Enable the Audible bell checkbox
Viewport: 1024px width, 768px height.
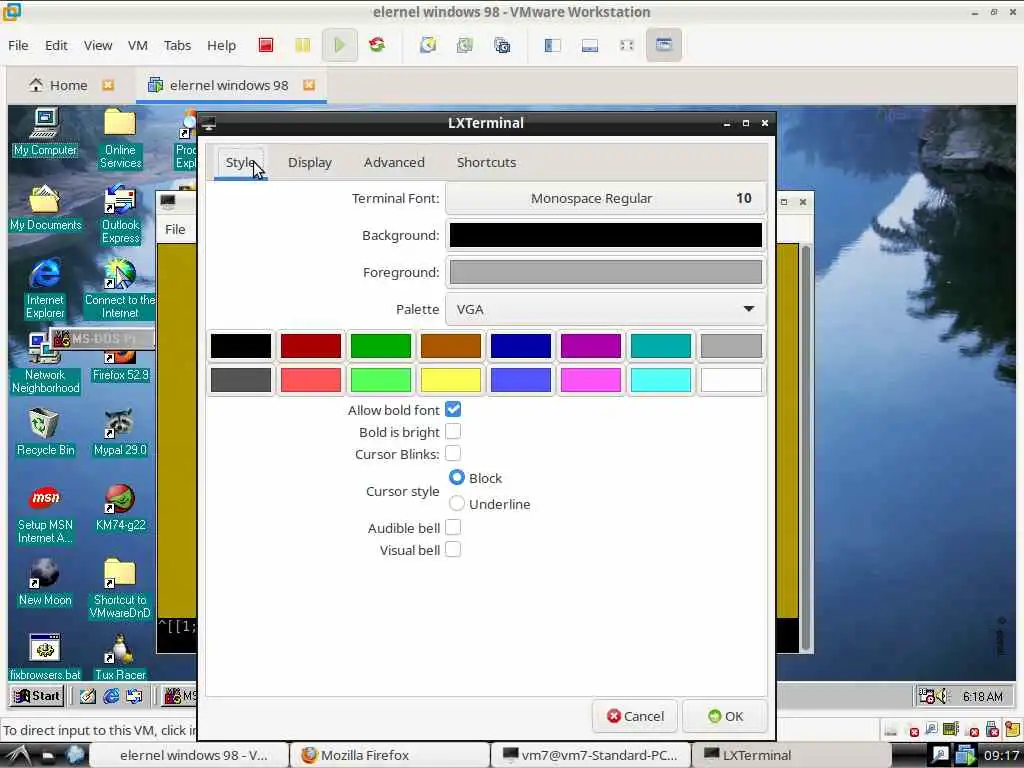click(453, 527)
